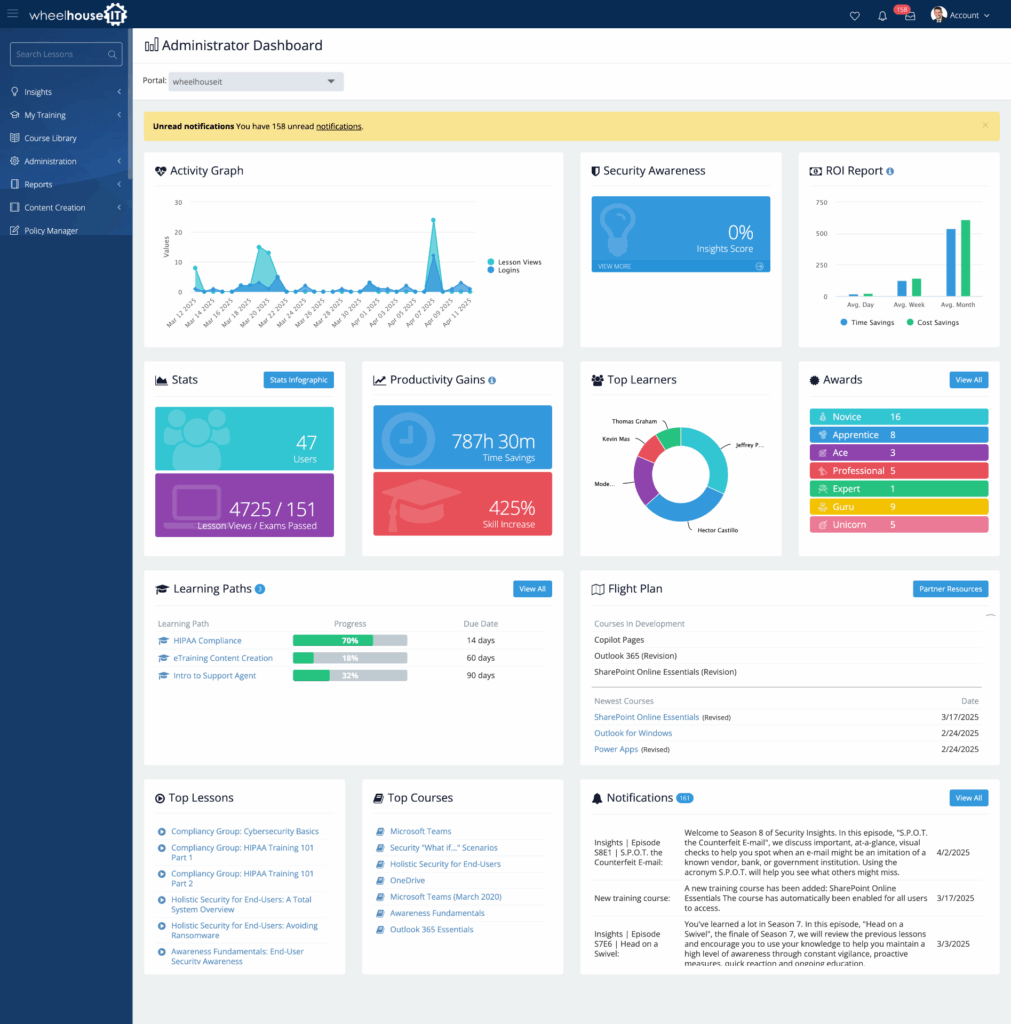Viewport: 1011px width, 1024px height.
Task: Open Outlook for Windows course link
Action: [x=633, y=733]
